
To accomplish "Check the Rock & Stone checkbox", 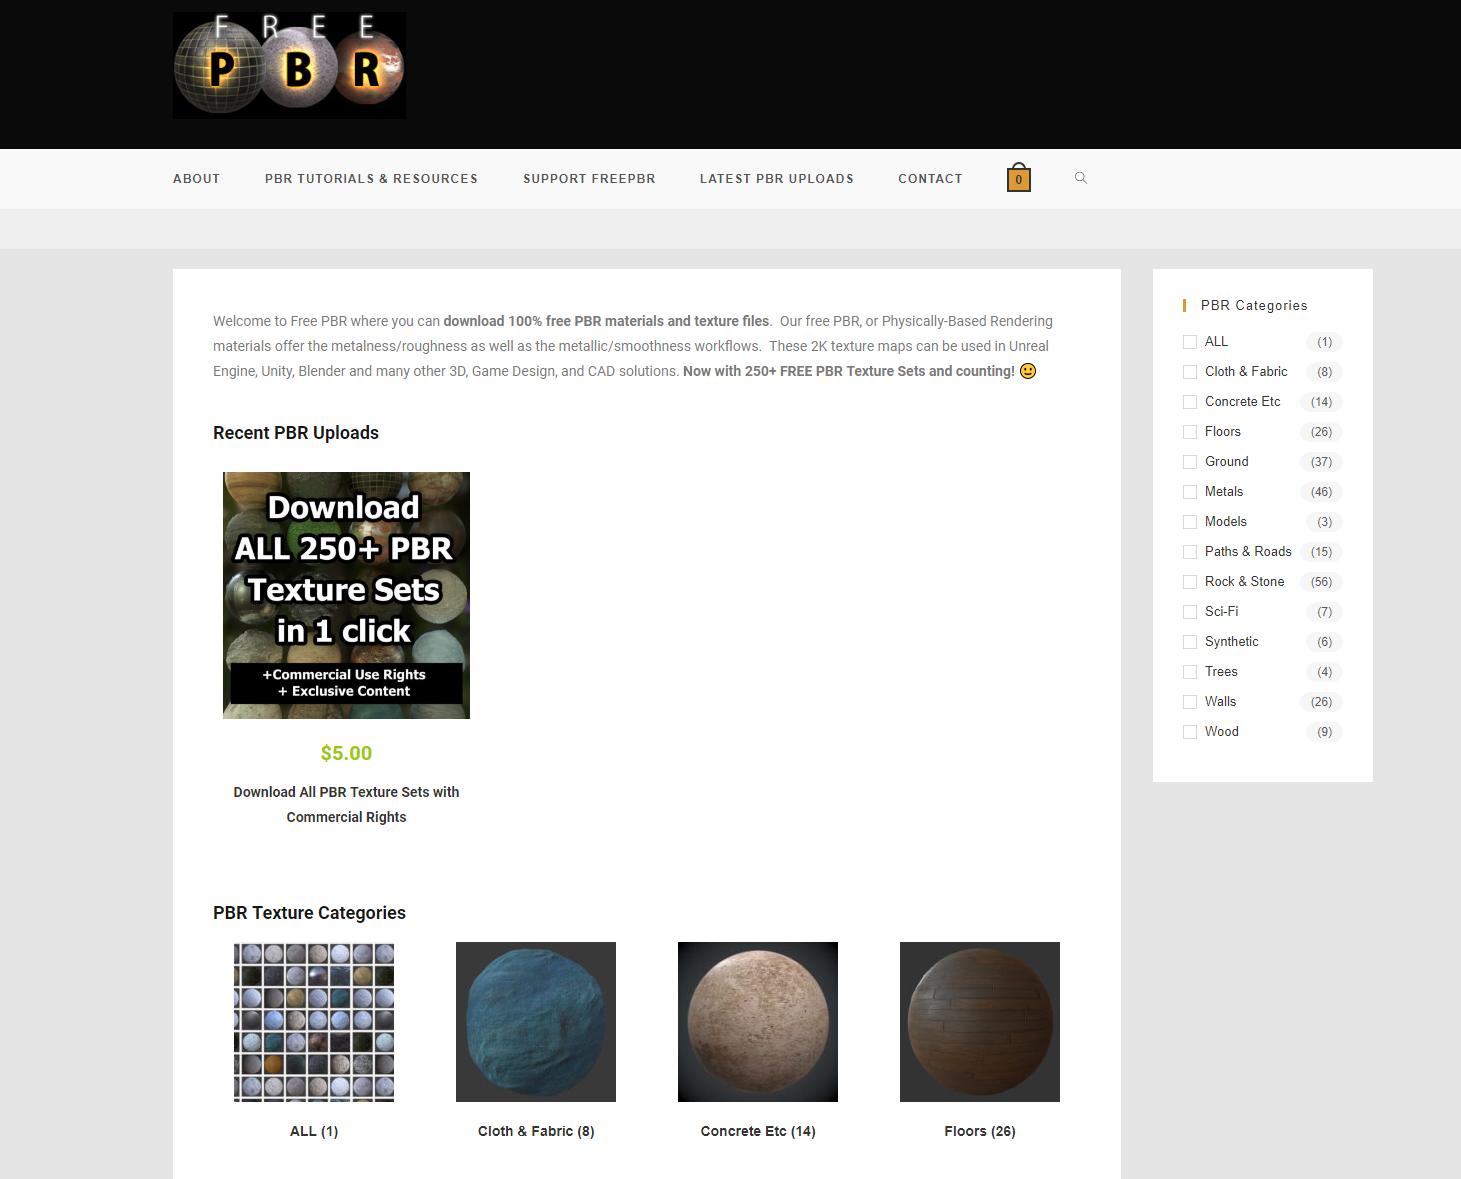I will click(x=1190, y=582).
